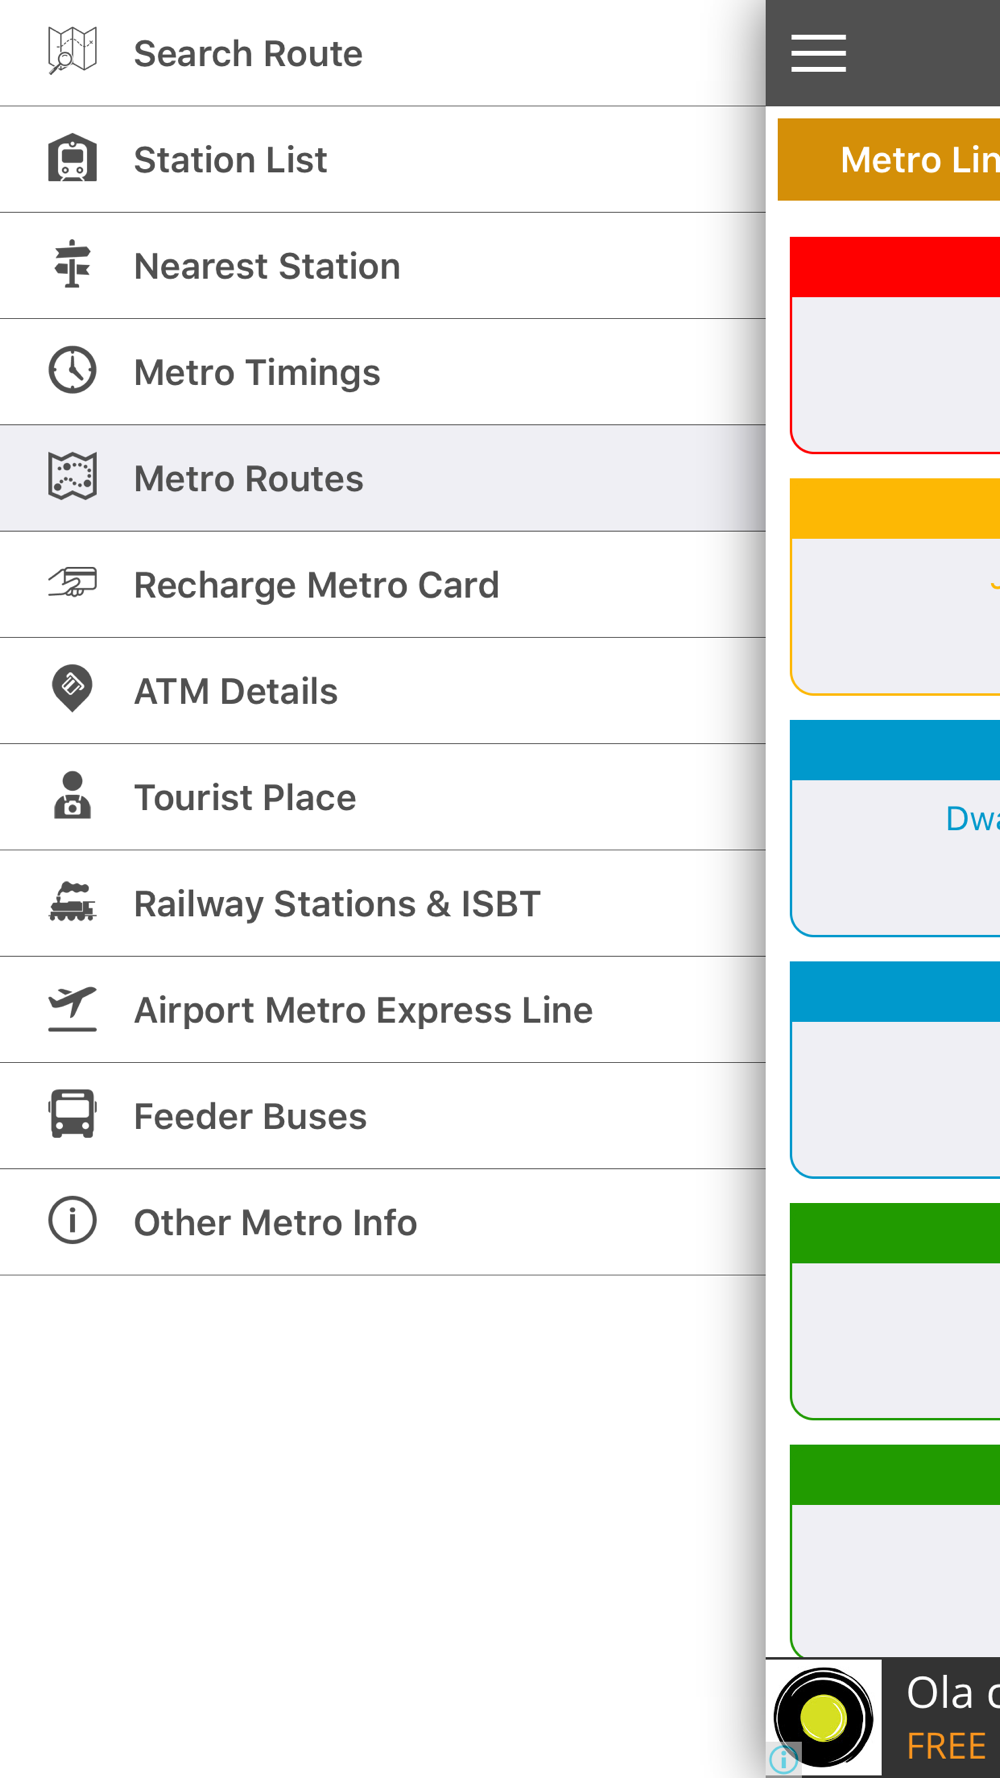The width and height of the screenshot is (1000, 1778).
Task: Click the ad info icon
Action: [784, 1759]
